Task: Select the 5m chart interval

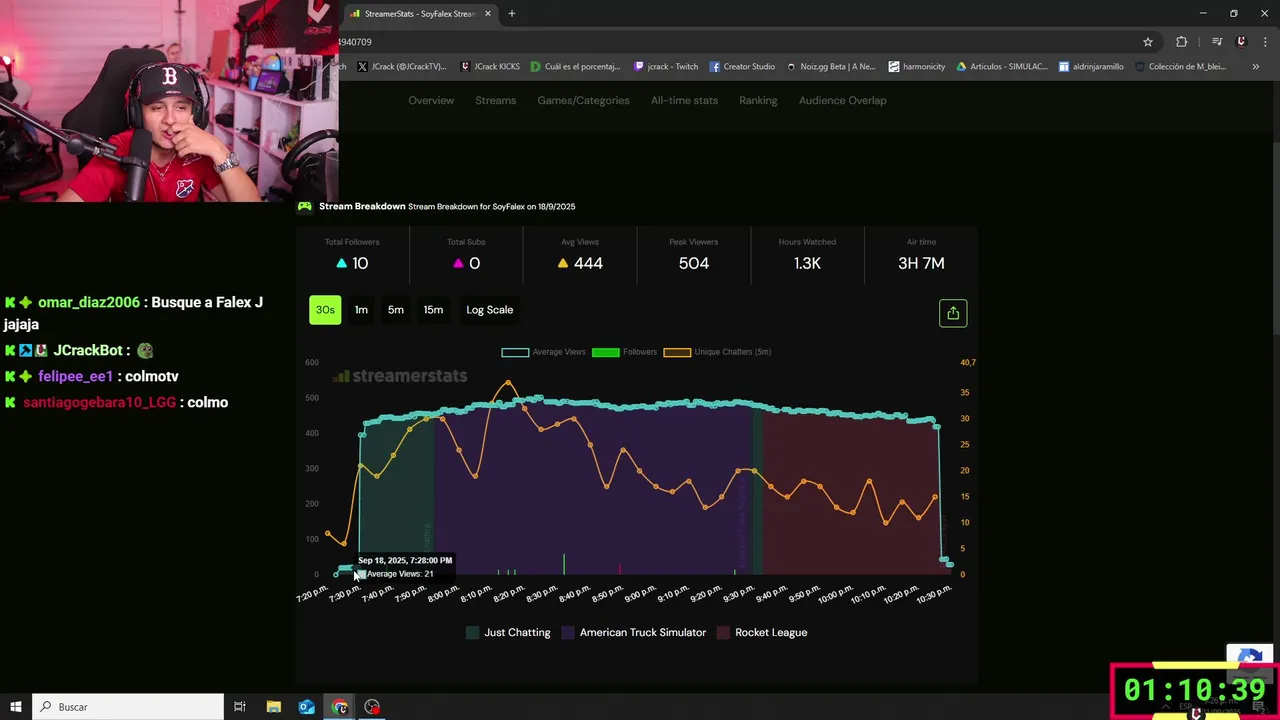Action: [x=396, y=310]
